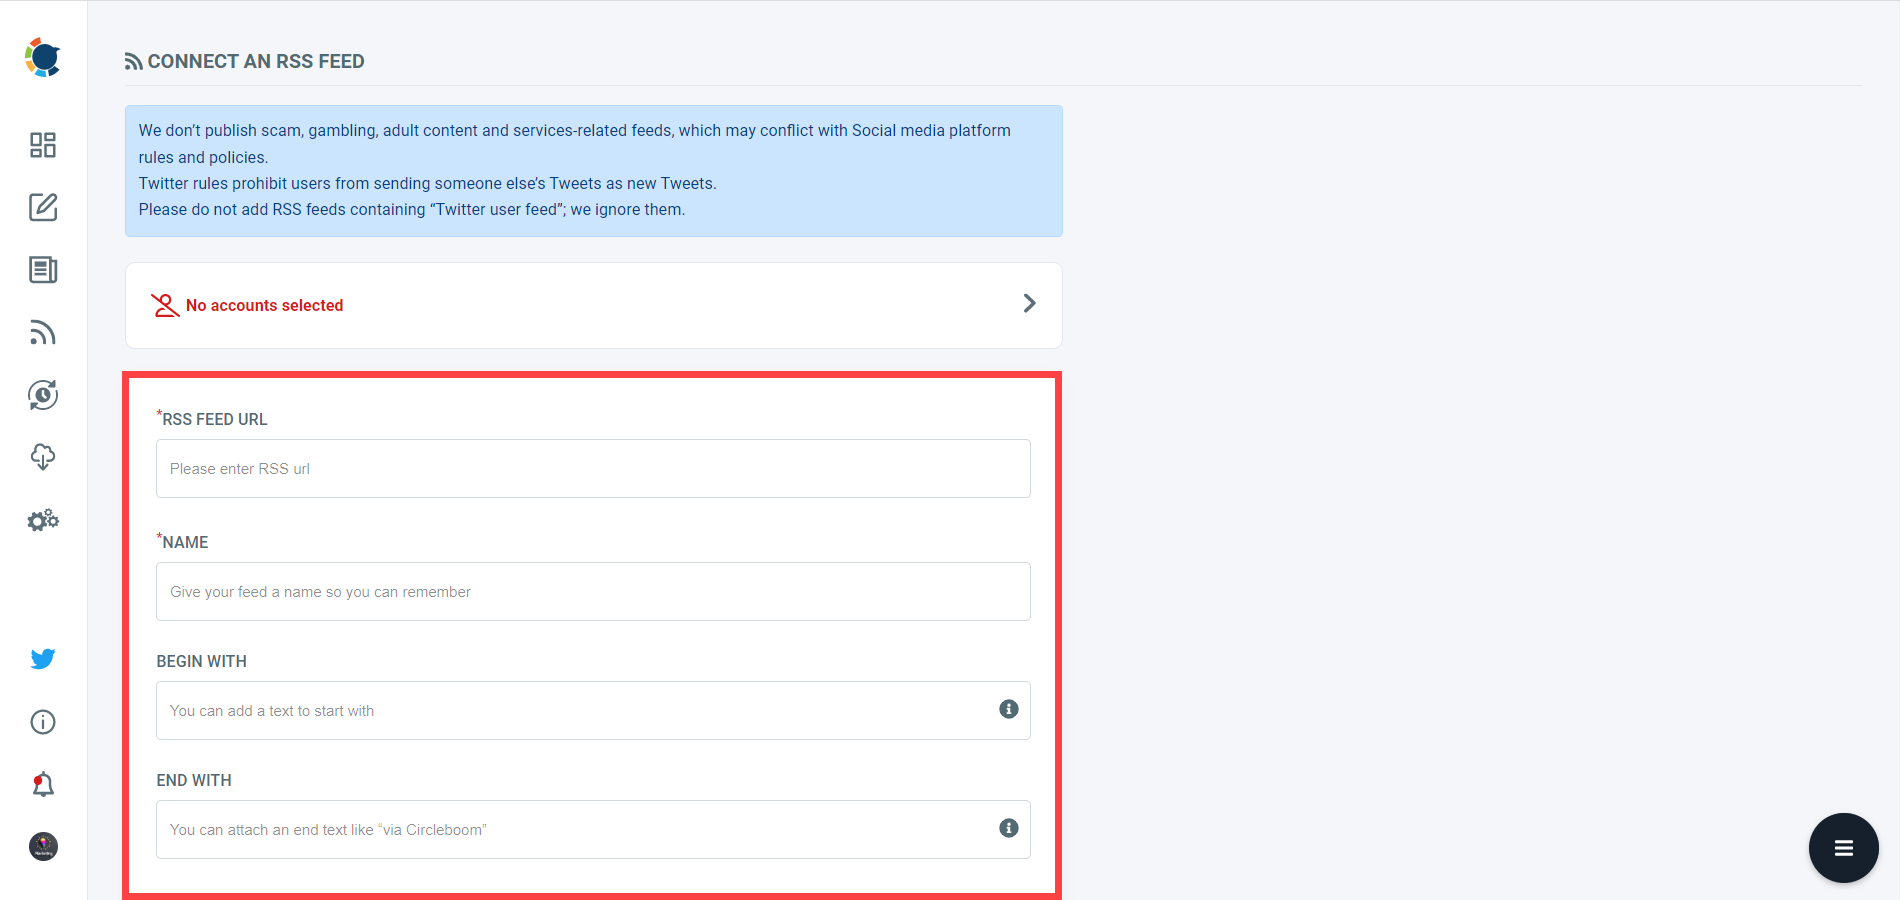Open the info circle icon in sidebar

(42, 722)
